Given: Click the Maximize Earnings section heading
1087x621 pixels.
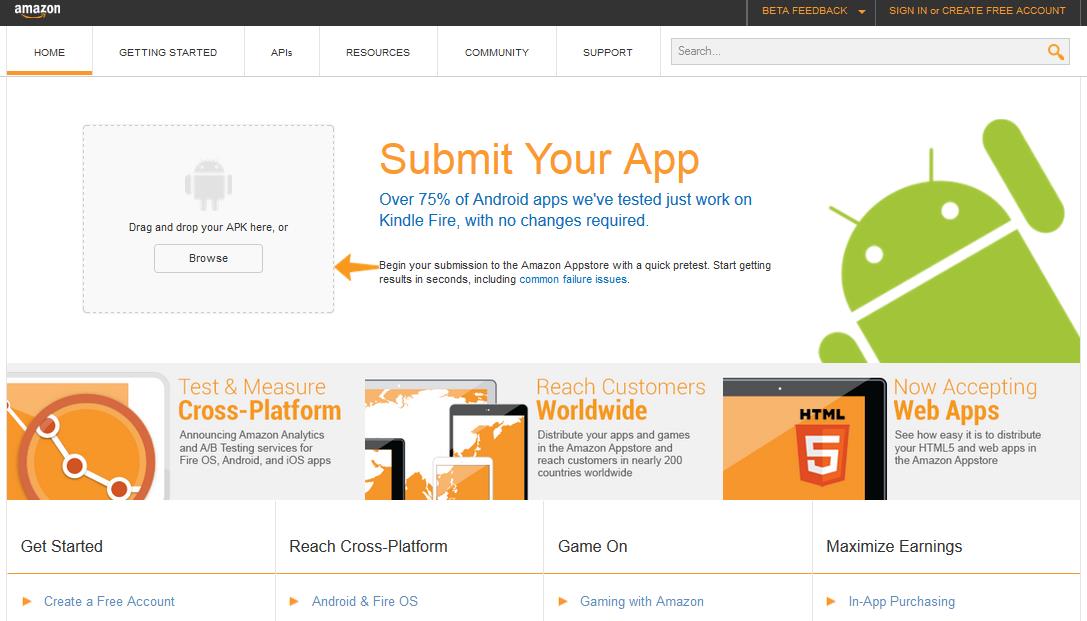Looking at the screenshot, I should pyautogui.click(x=894, y=546).
